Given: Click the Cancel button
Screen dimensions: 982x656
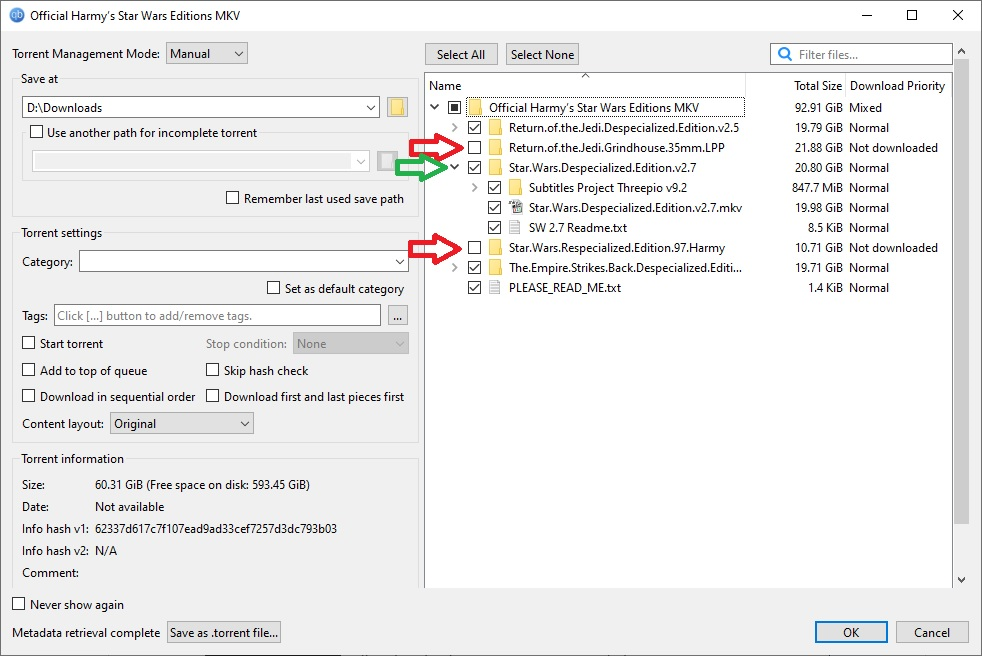Looking at the screenshot, I should 932,632.
